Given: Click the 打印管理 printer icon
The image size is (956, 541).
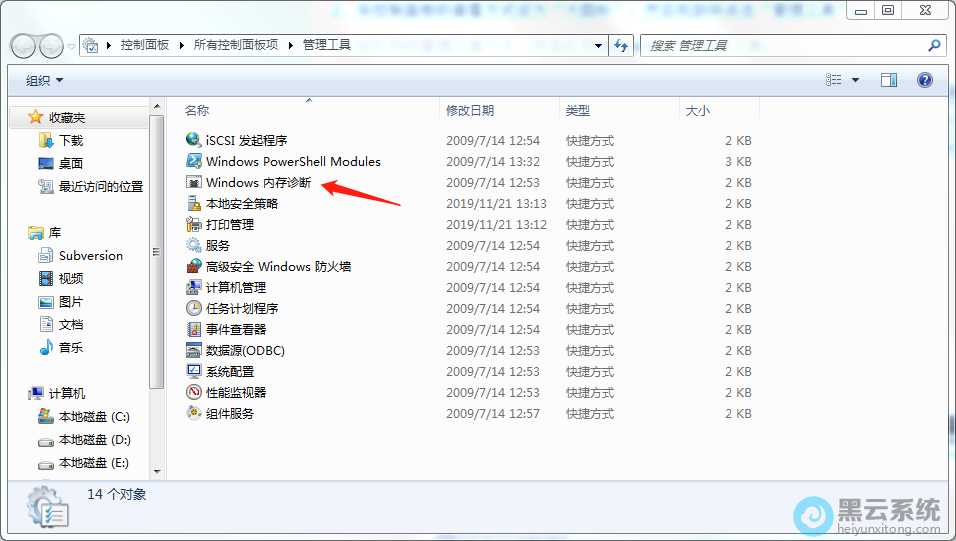Looking at the screenshot, I should click(194, 224).
